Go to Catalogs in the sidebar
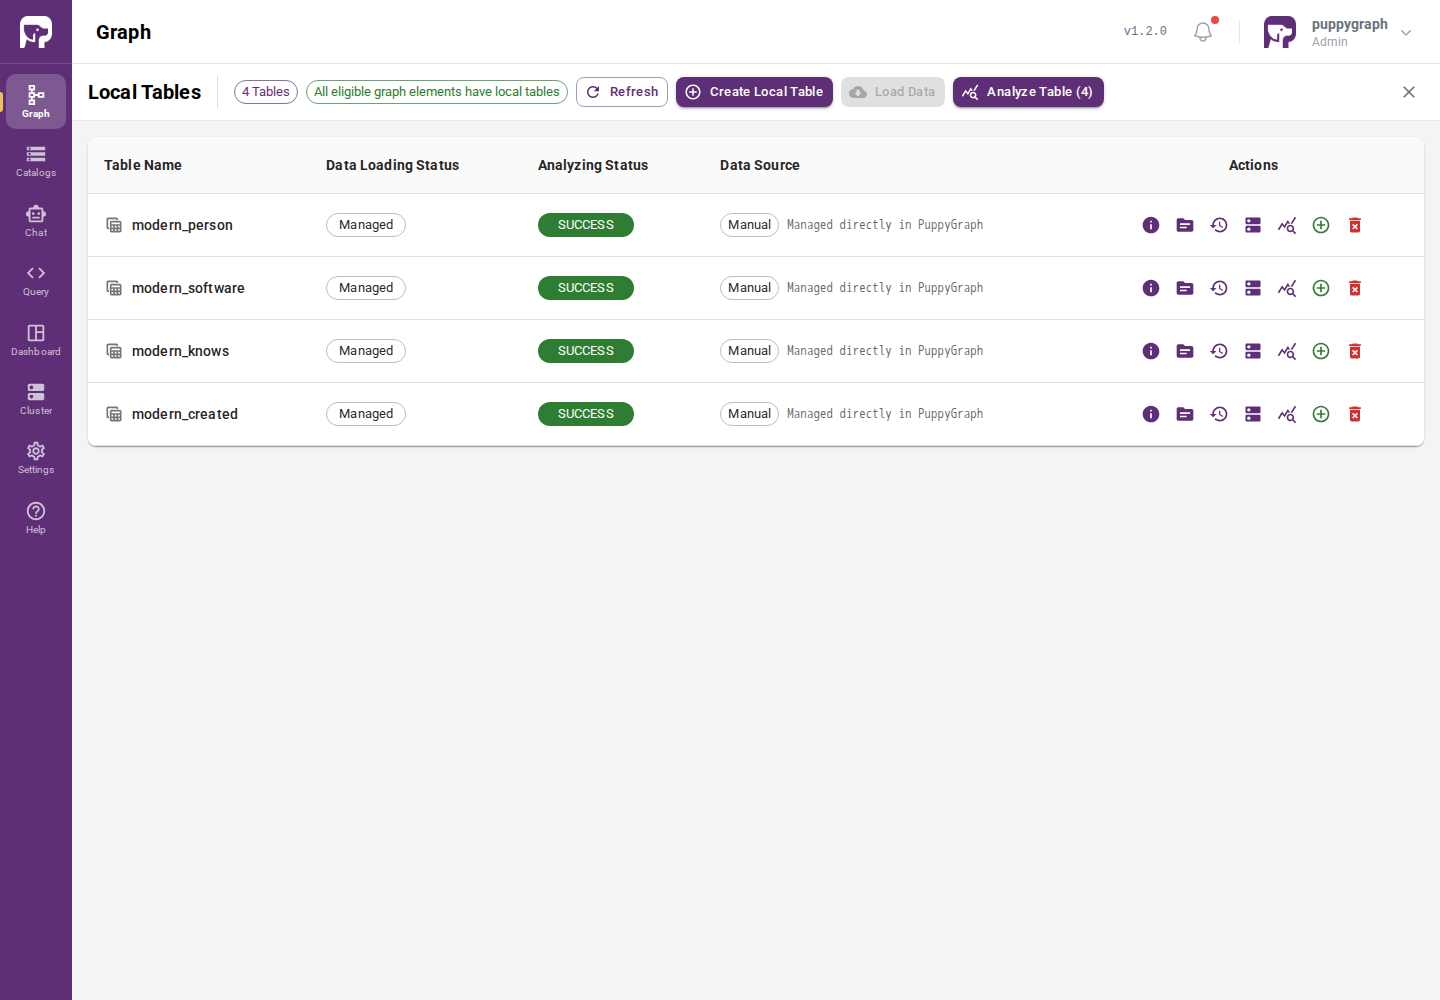1440x1000 pixels. pyautogui.click(x=36, y=161)
